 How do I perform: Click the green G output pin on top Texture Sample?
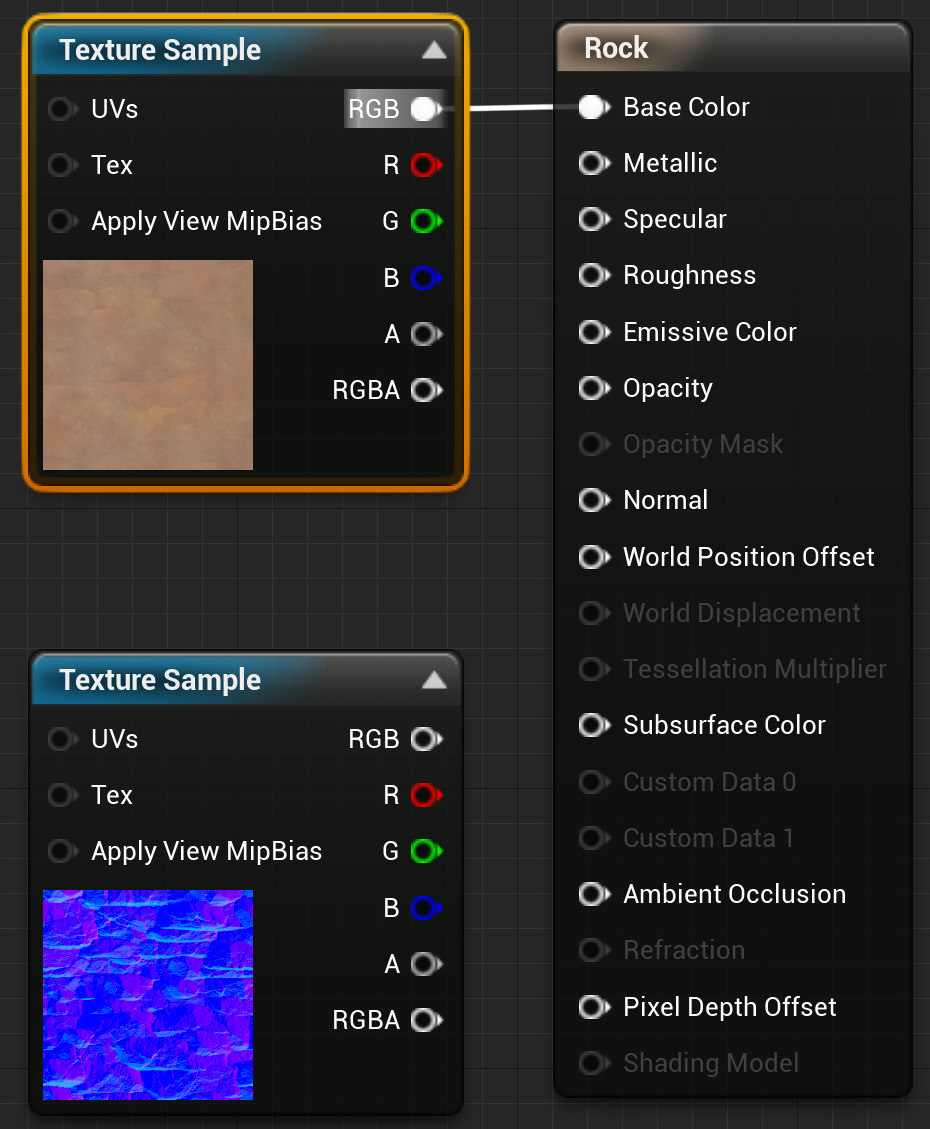pos(425,221)
